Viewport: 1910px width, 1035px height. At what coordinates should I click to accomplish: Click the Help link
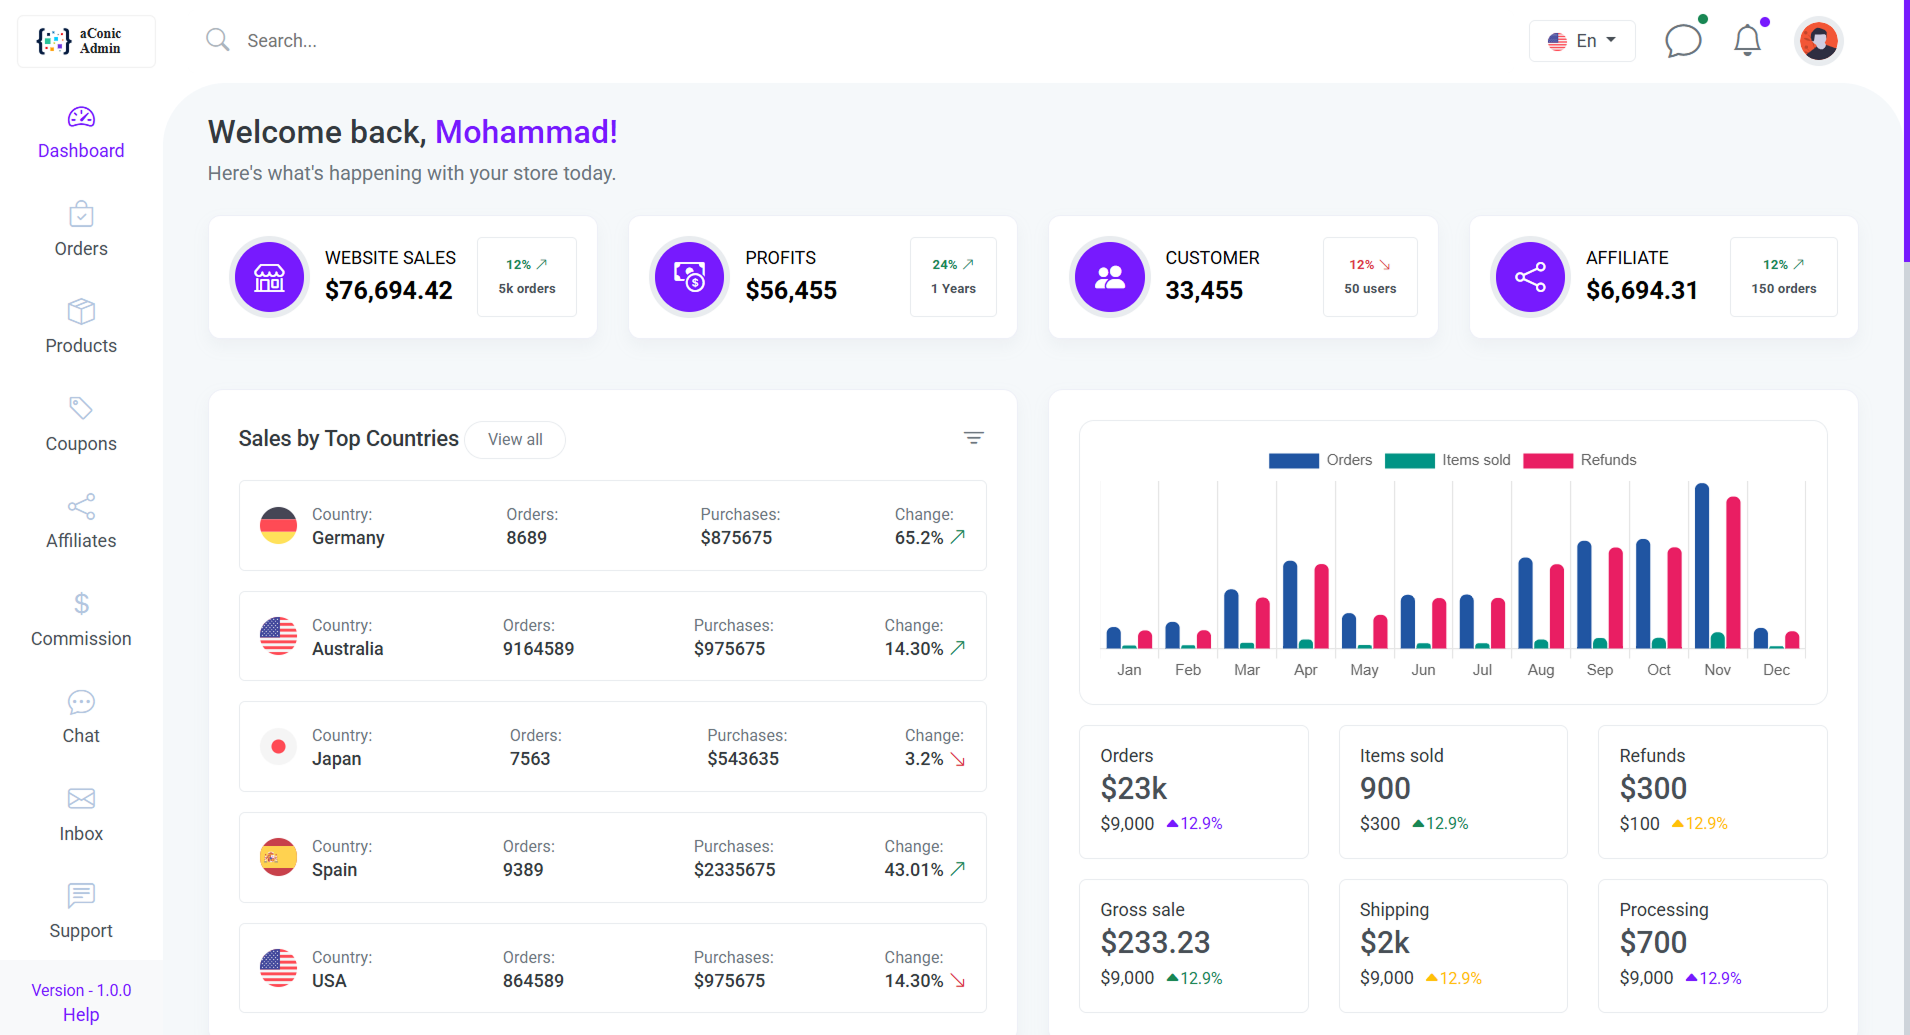click(81, 1015)
